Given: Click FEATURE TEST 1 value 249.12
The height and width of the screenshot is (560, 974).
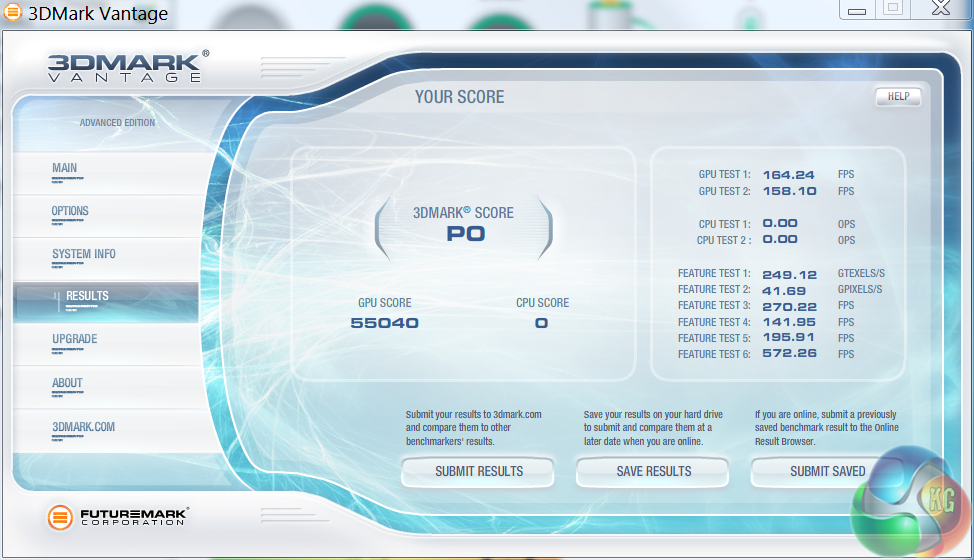Looking at the screenshot, I should click(x=790, y=274).
